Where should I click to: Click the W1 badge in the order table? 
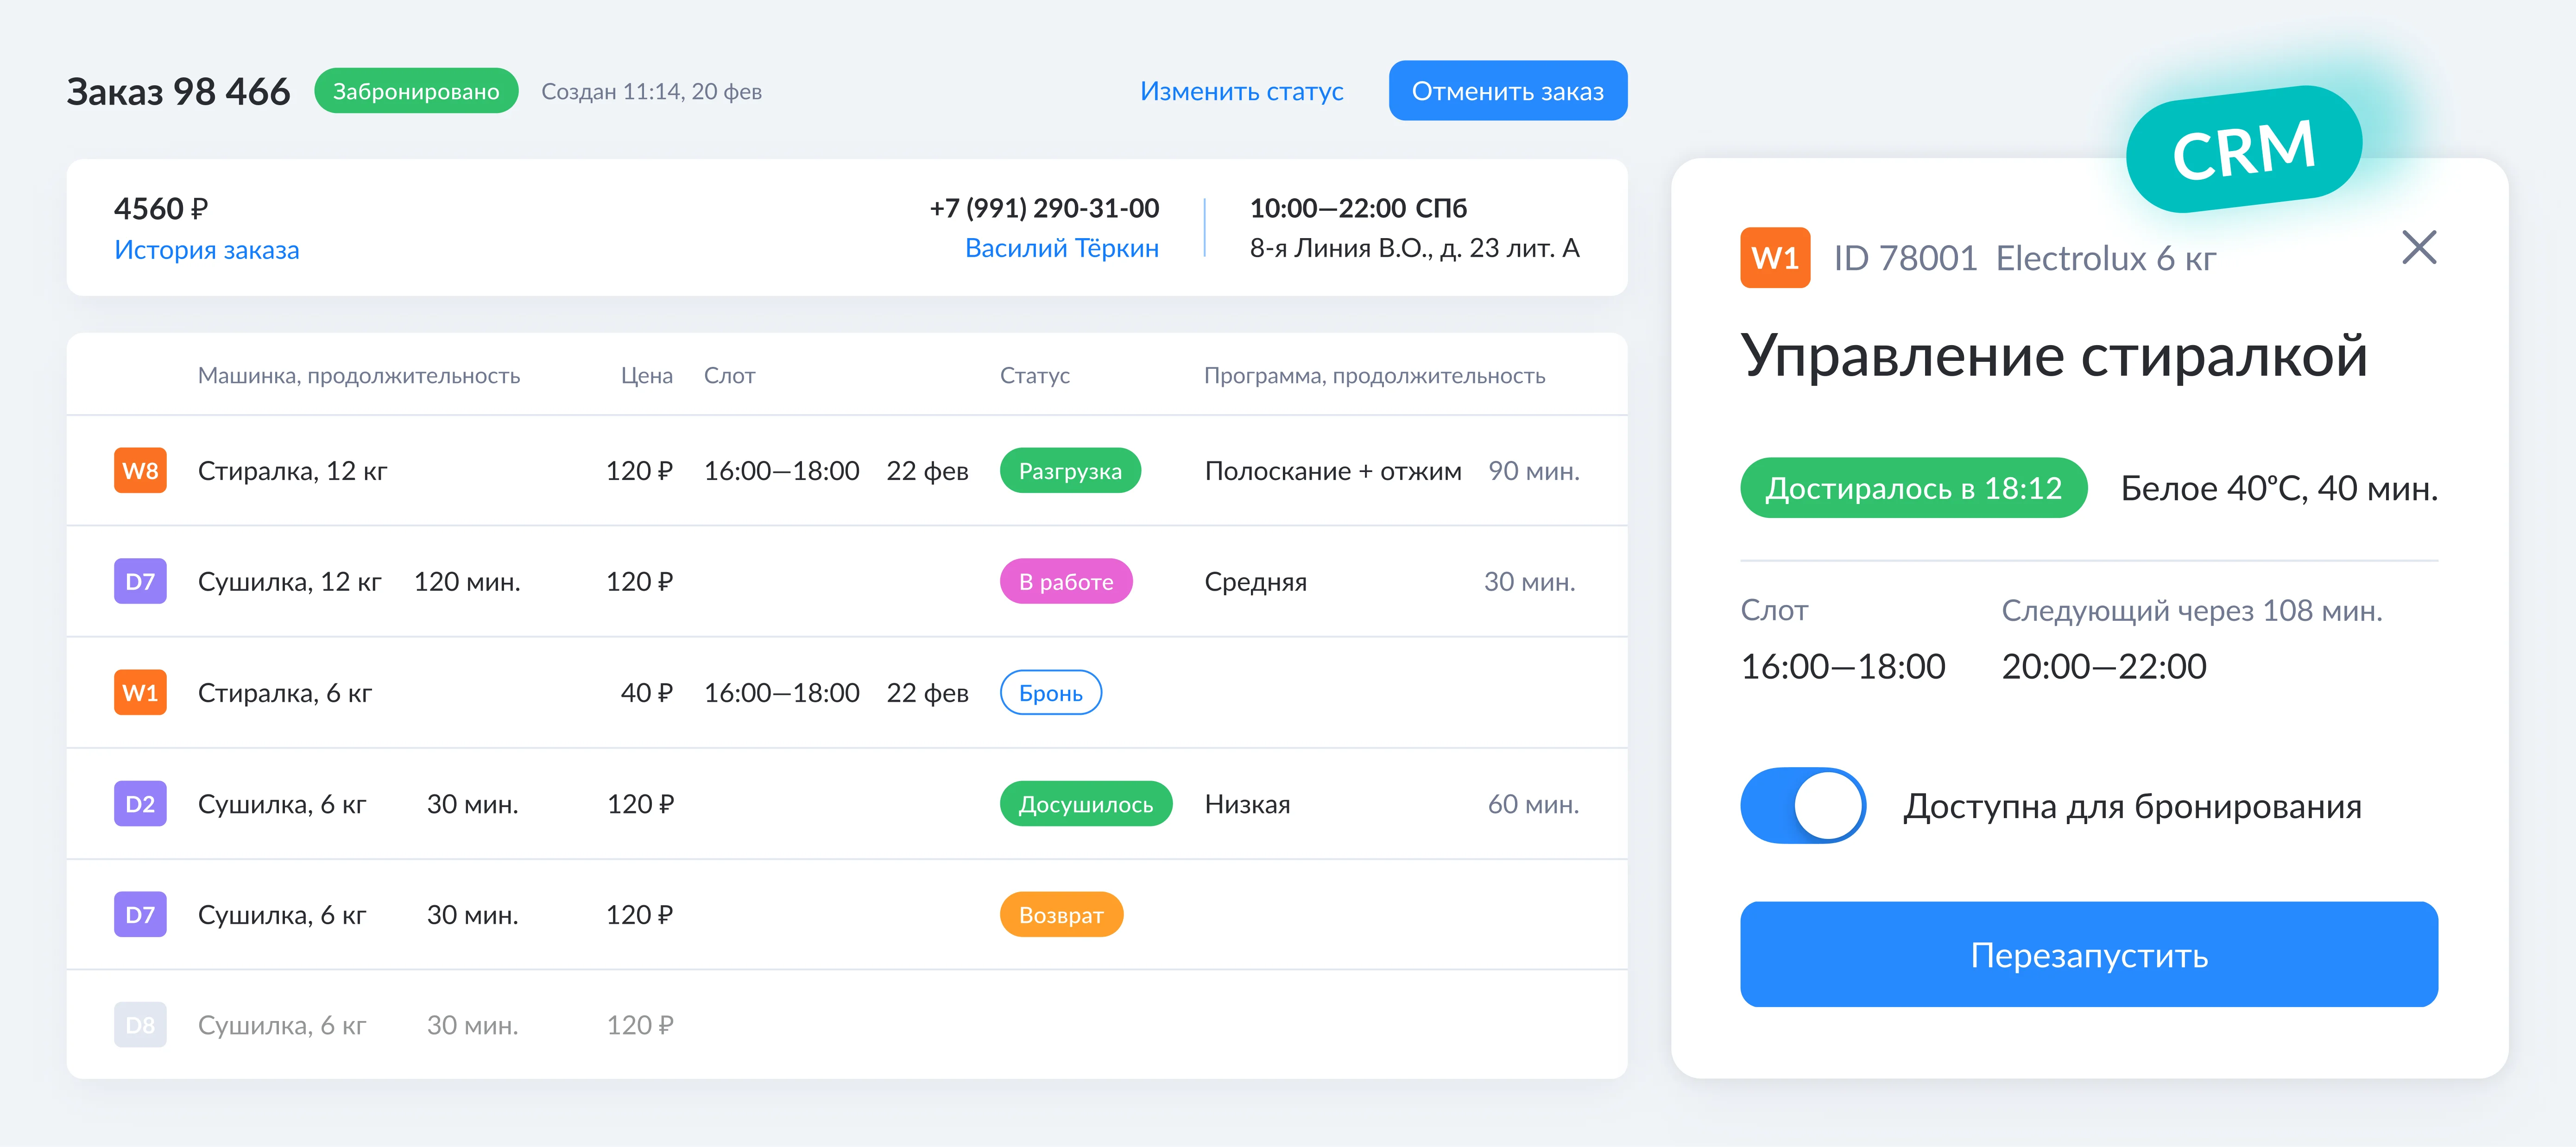[140, 693]
